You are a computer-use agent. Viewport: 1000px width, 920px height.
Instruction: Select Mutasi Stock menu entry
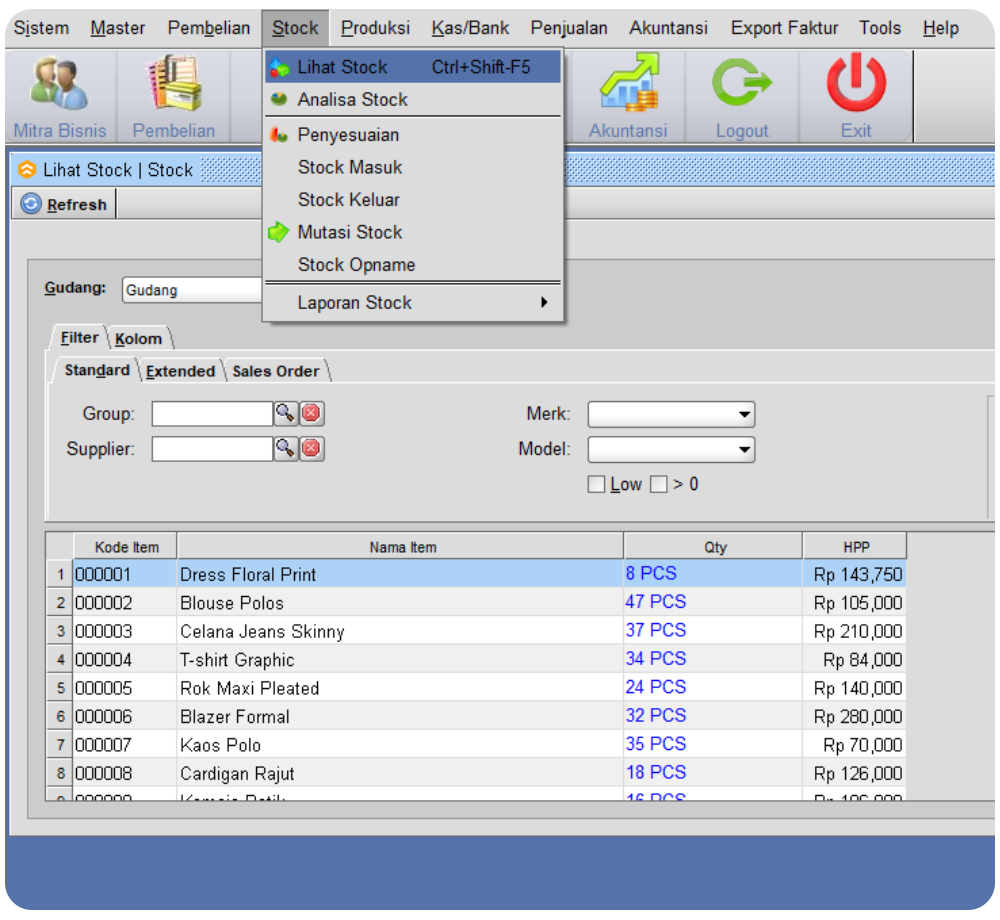[413, 233]
